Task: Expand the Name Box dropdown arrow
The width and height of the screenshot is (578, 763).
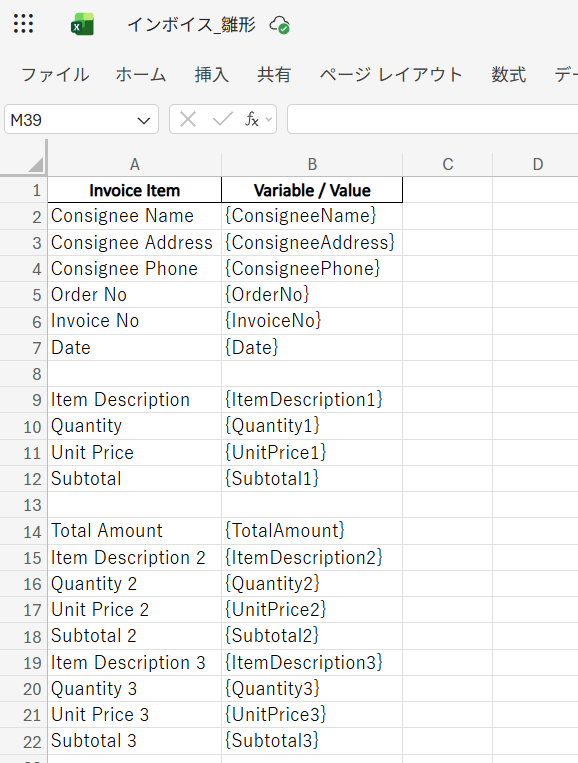Action: tap(144, 120)
